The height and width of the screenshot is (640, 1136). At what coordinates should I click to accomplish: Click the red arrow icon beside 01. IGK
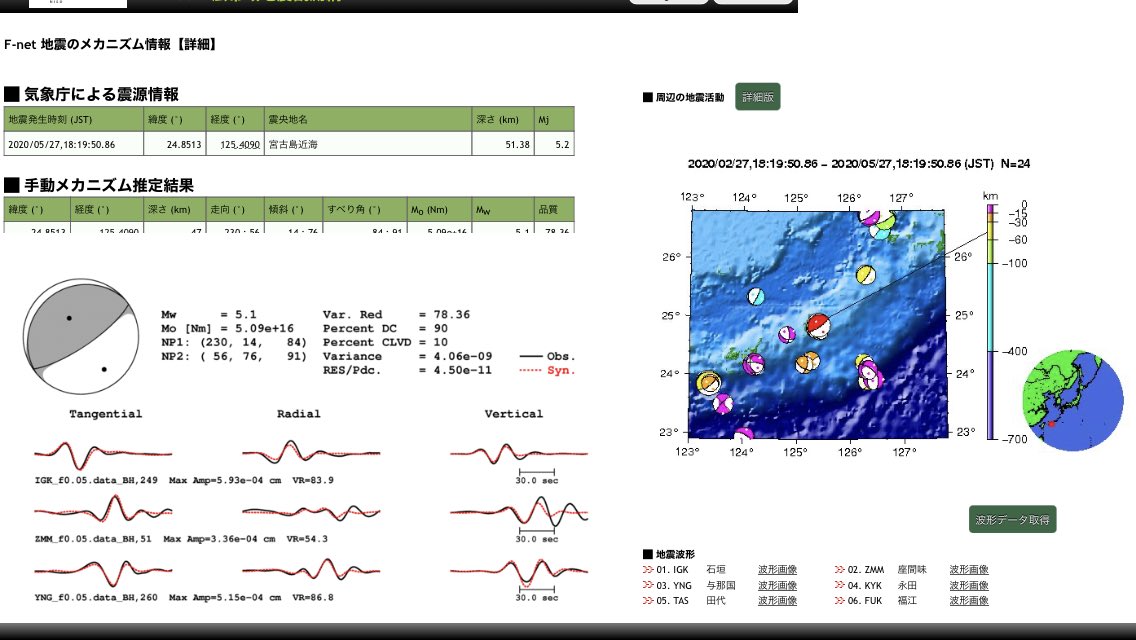648,570
